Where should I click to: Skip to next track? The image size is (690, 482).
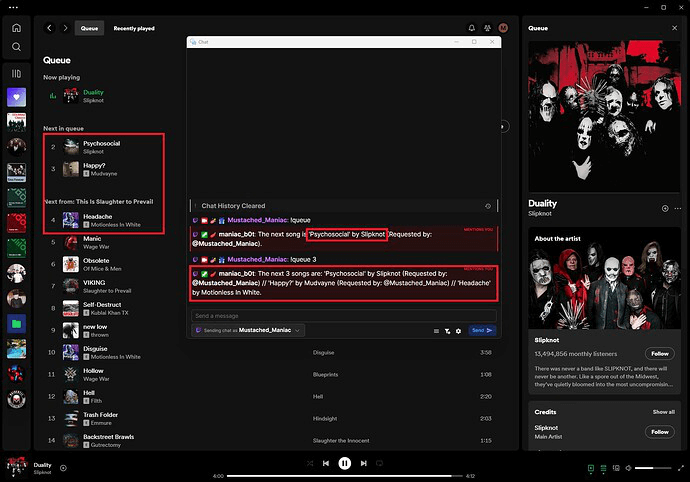point(363,463)
